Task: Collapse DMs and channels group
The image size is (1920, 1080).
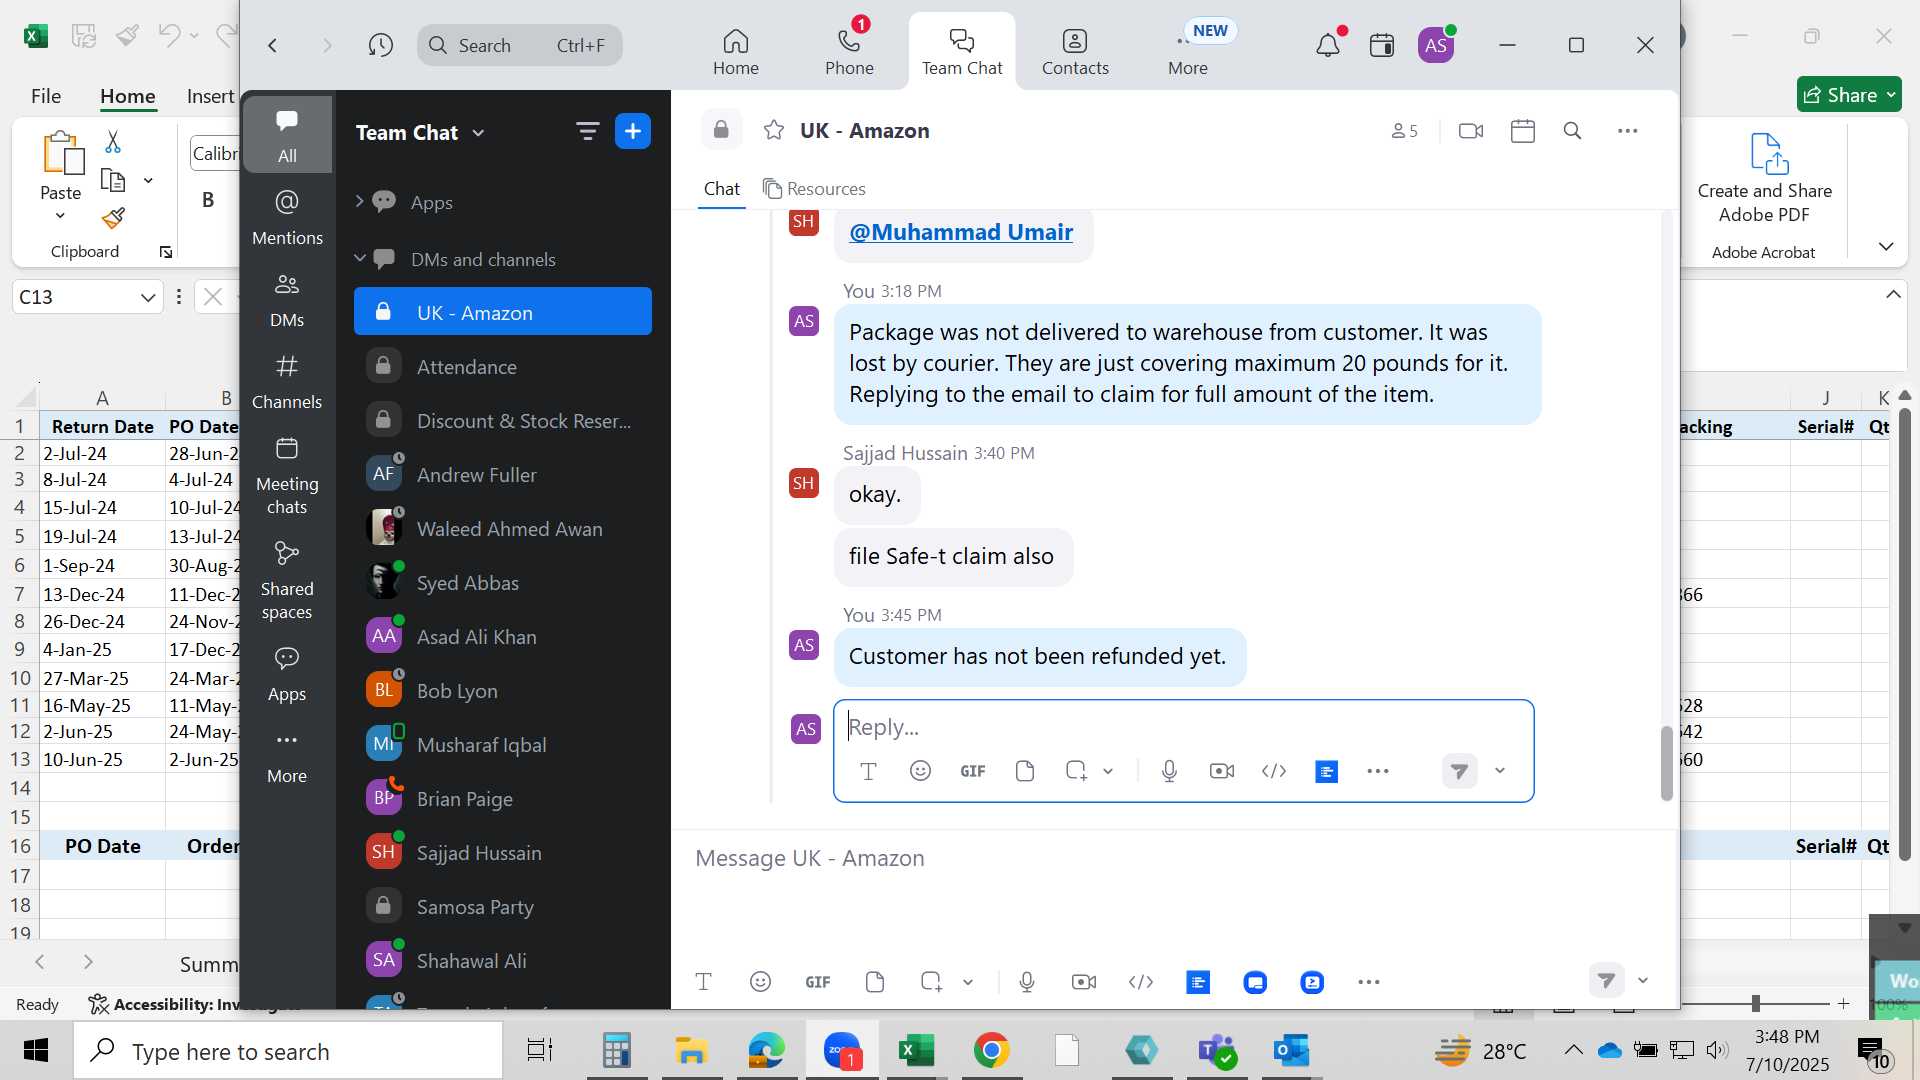Action: tap(360, 258)
